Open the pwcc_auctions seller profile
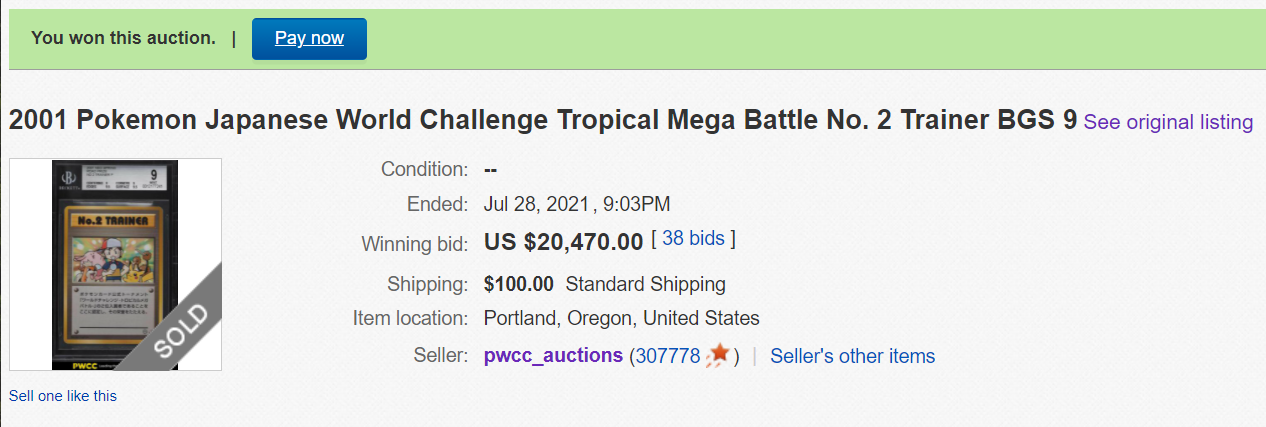Image resolution: width=1266 pixels, height=427 pixels. click(x=553, y=355)
